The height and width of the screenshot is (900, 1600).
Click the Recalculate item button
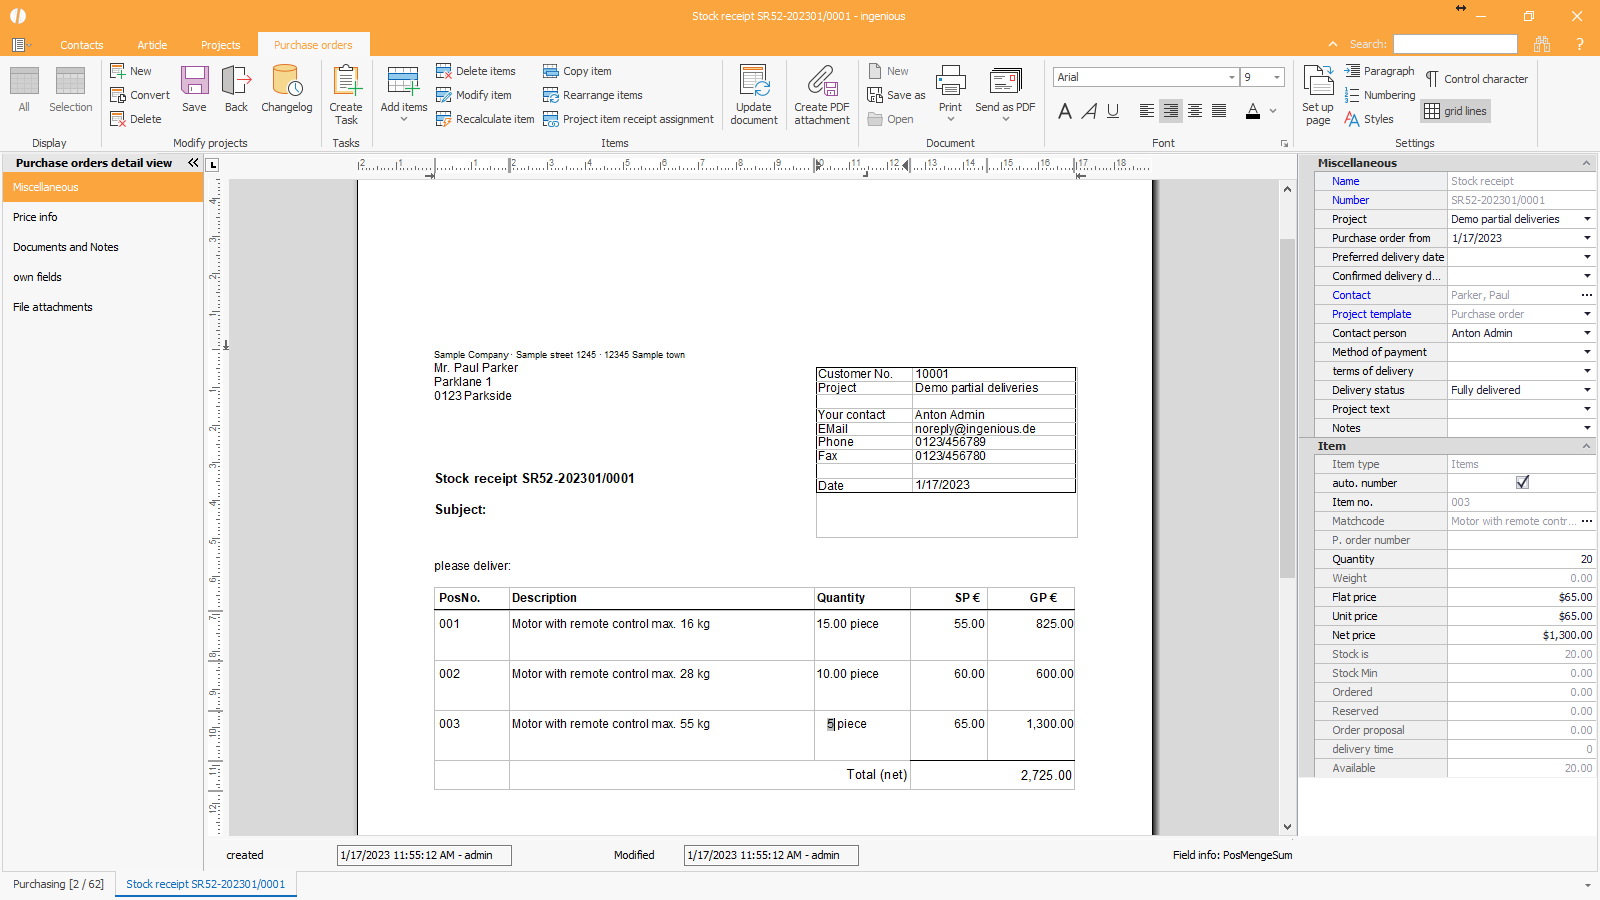coord(485,119)
